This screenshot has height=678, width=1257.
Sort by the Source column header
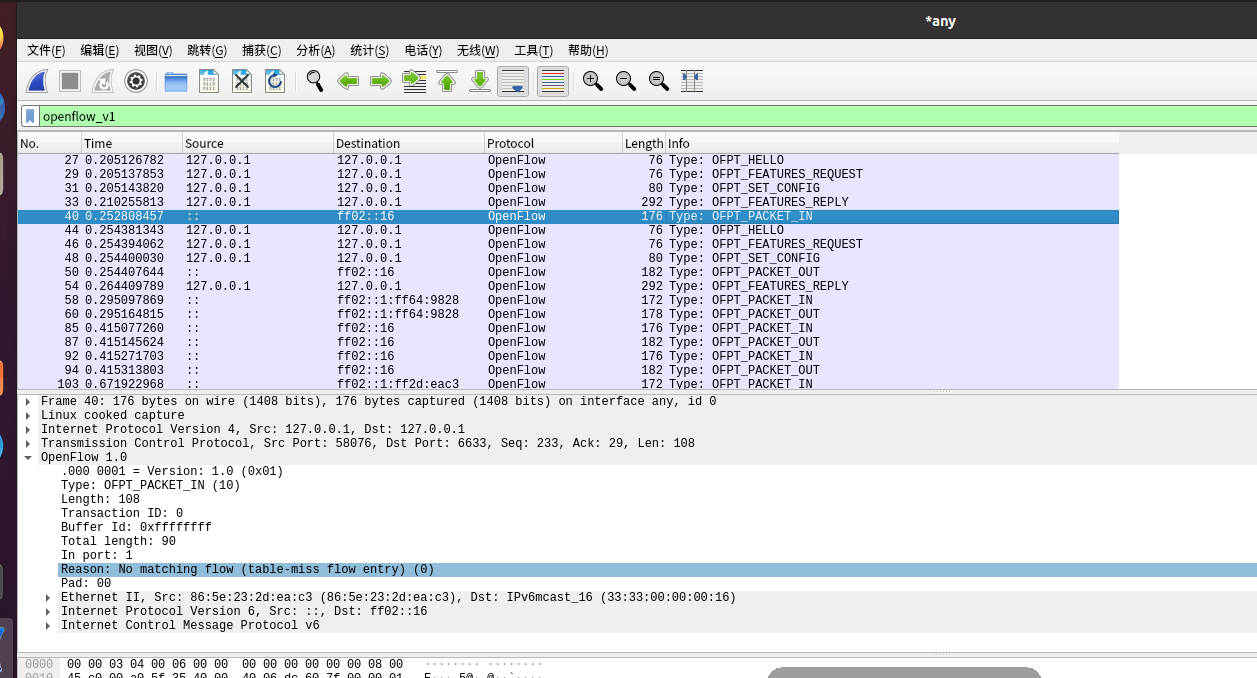tap(258, 143)
